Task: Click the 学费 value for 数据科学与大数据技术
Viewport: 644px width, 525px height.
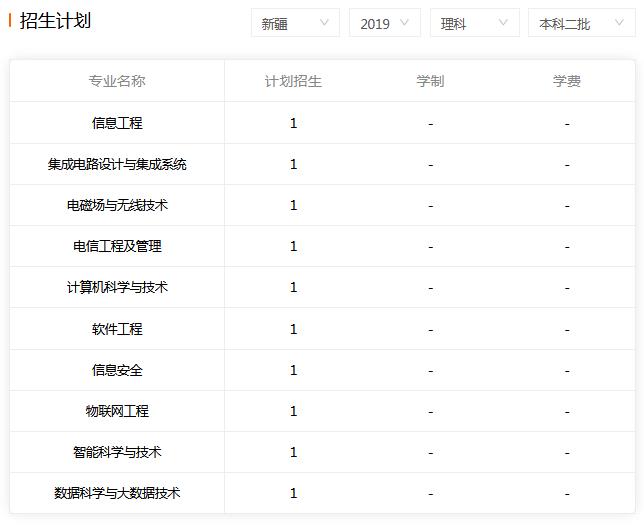Action: tap(567, 494)
